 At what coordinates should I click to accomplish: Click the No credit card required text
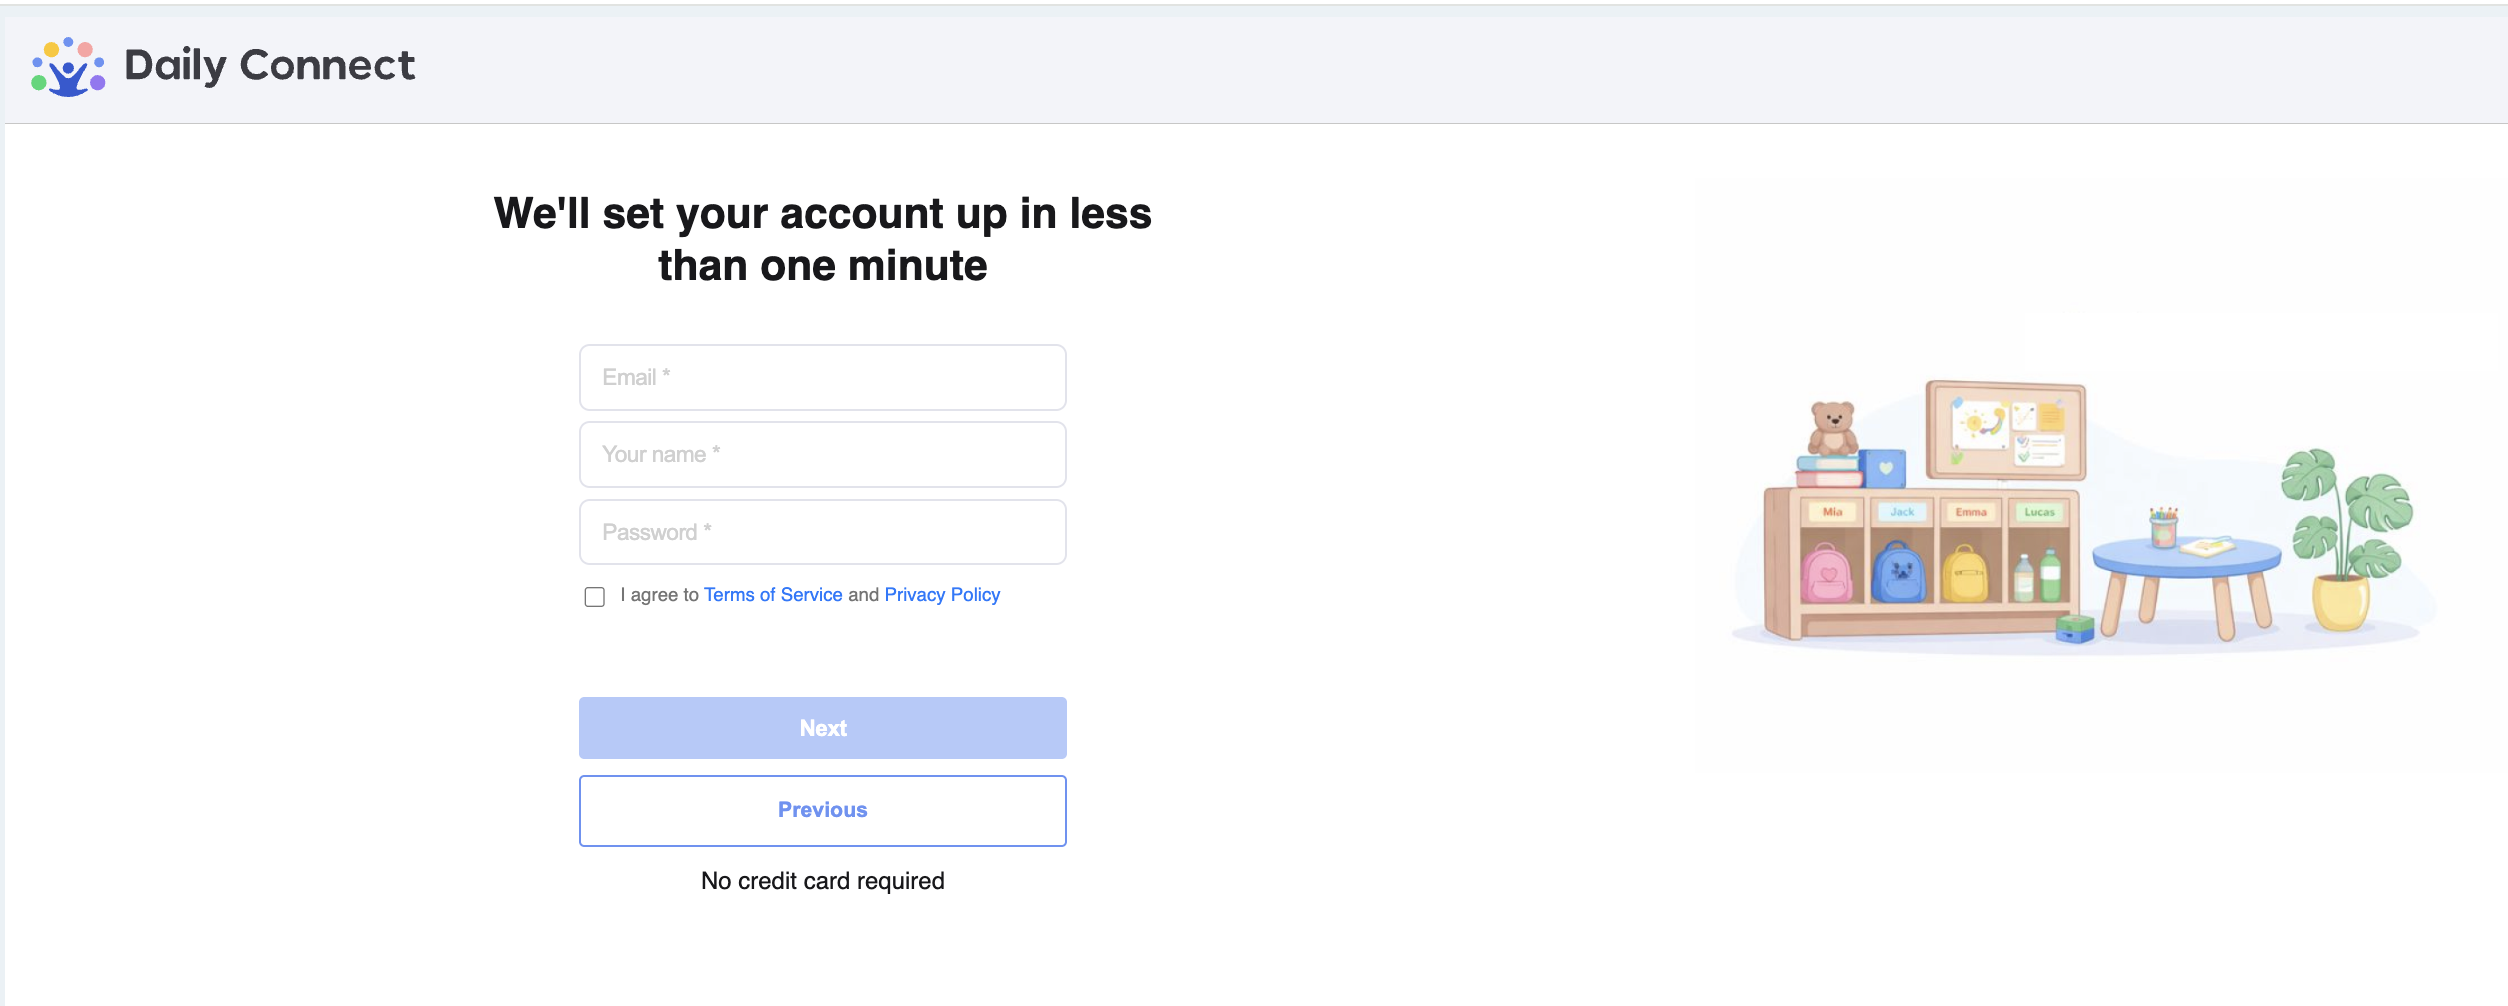(822, 881)
